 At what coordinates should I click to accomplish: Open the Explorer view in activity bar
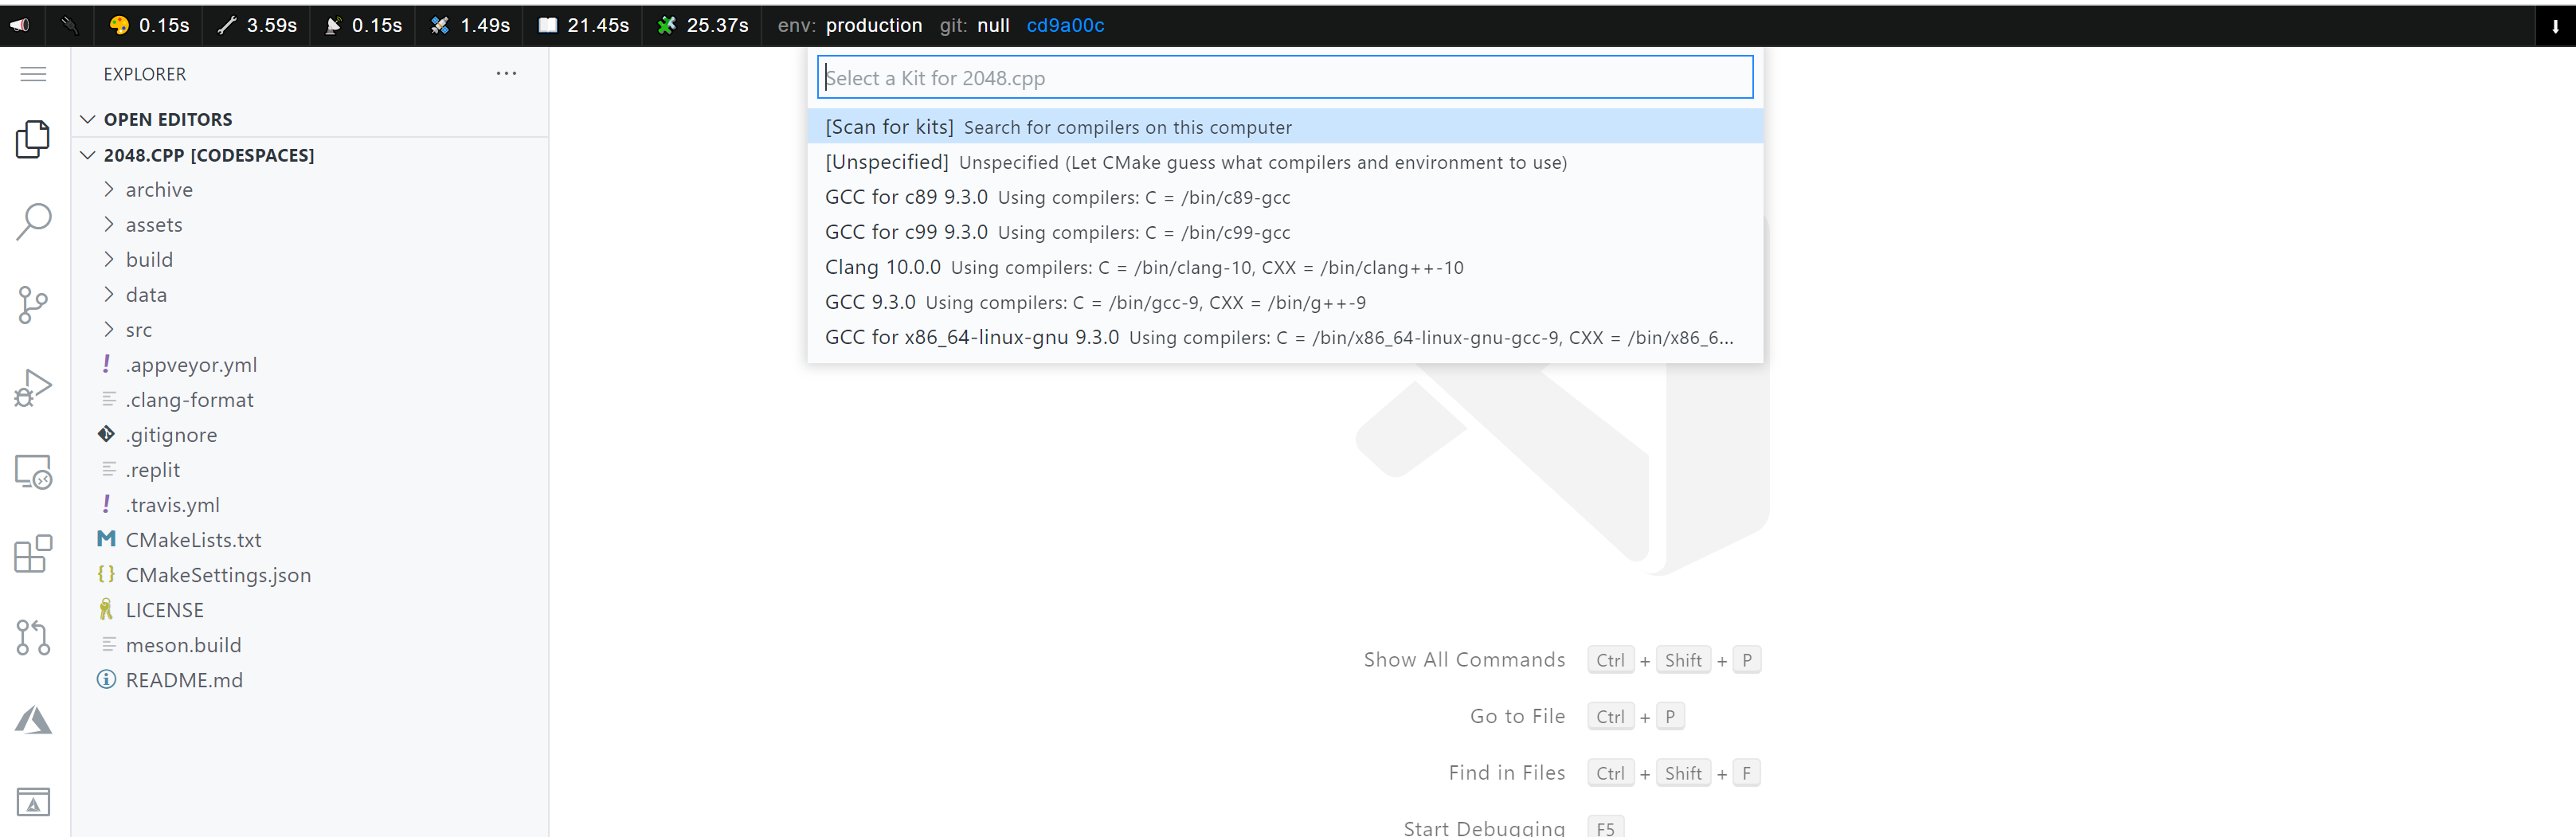34,139
